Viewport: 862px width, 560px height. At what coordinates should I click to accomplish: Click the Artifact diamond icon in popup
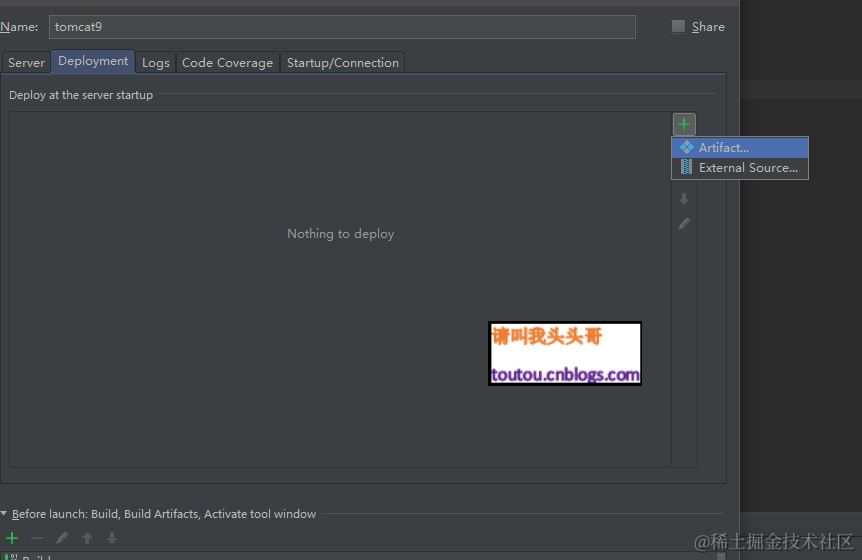[x=687, y=147]
